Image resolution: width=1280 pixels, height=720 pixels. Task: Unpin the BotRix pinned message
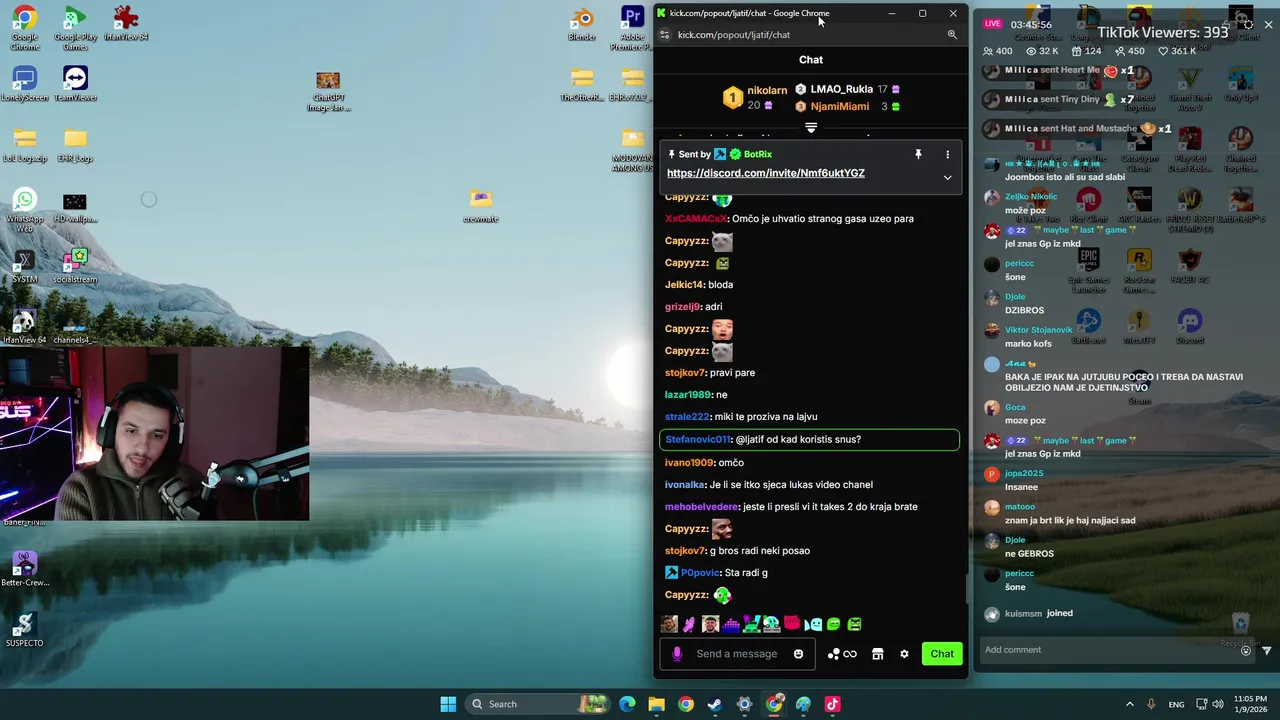coord(918,154)
